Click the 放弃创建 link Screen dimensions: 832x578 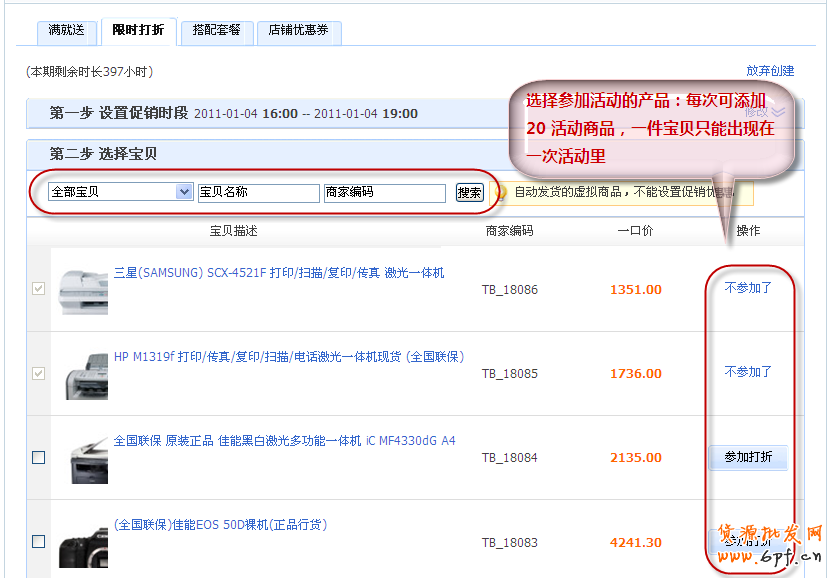[770, 71]
